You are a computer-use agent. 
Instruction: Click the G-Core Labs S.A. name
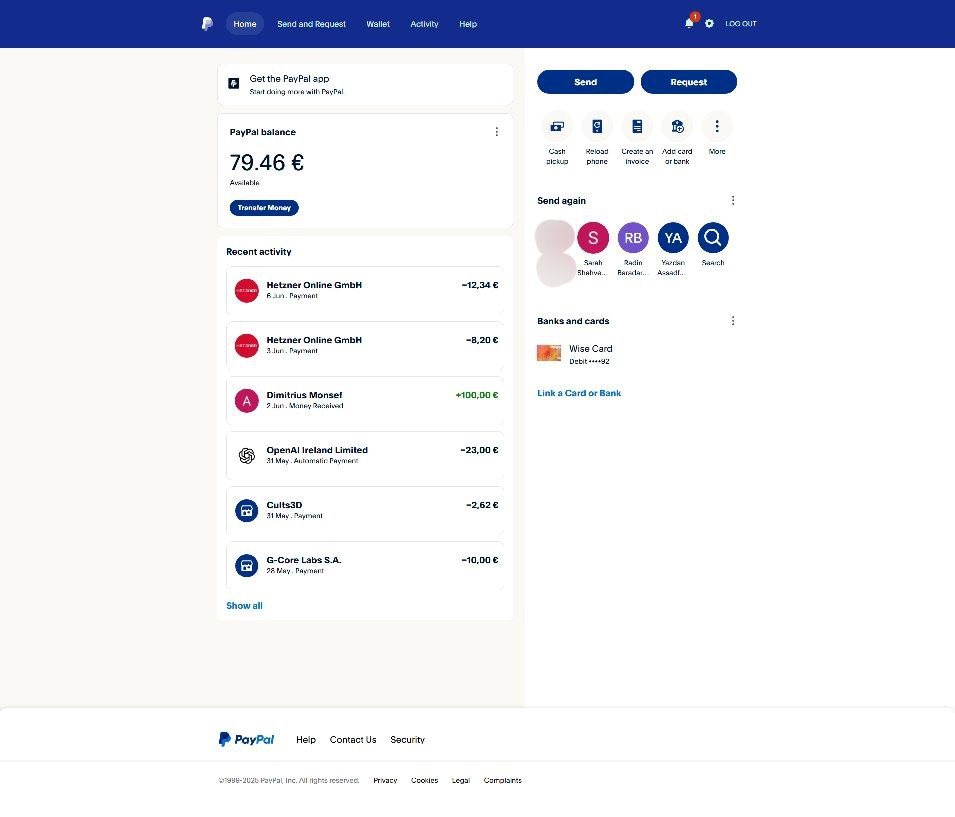tap(304, 560)
